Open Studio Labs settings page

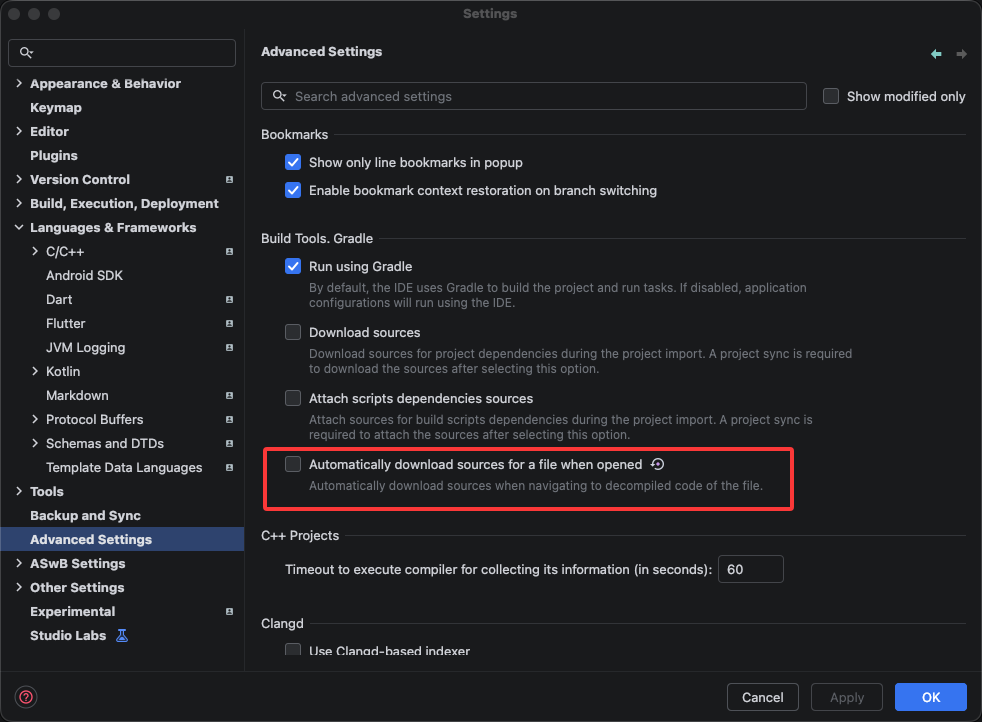pos(68,636)
